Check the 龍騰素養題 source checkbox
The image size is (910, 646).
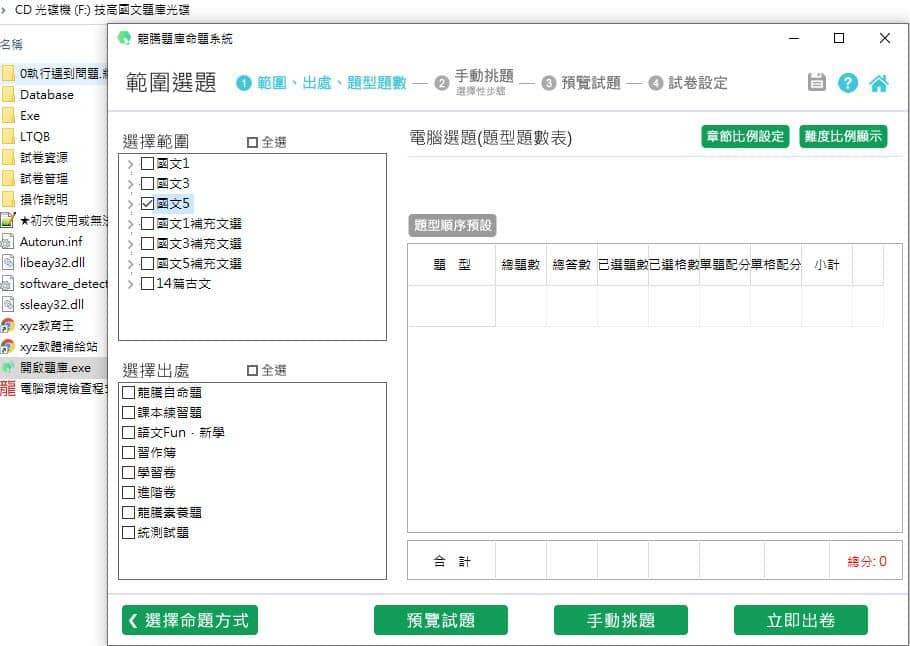click(x=129, y=513)
